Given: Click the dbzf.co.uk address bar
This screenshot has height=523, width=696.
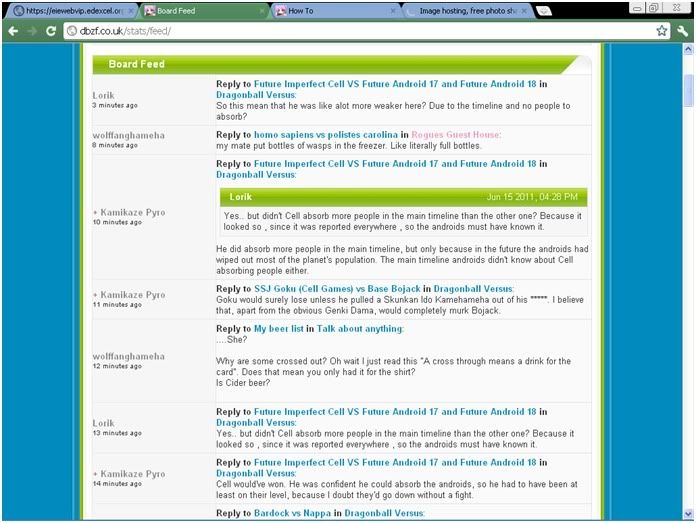Looking at the screenshot, I should coord(350,31).
